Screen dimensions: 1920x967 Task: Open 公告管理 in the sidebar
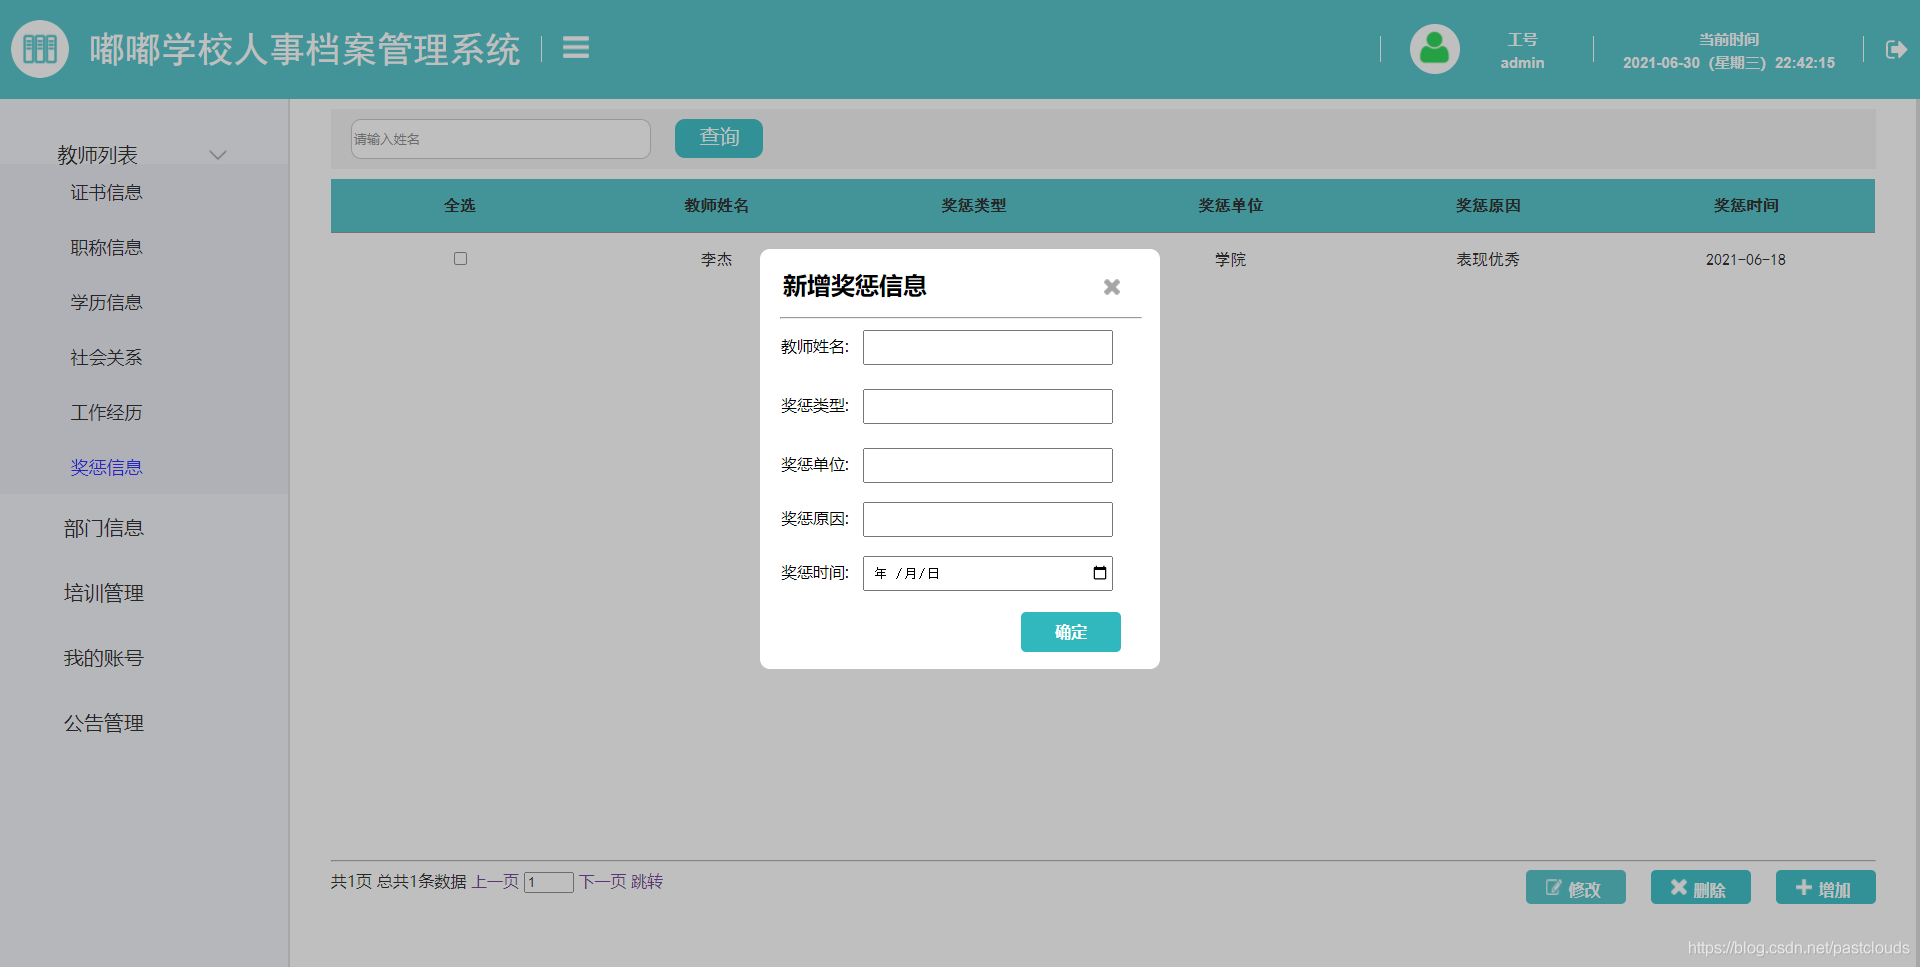click(104, 723)
